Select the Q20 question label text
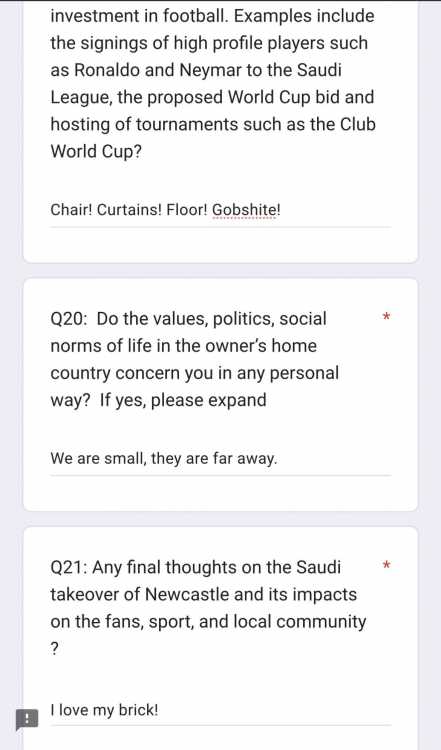 pos(194,360)
